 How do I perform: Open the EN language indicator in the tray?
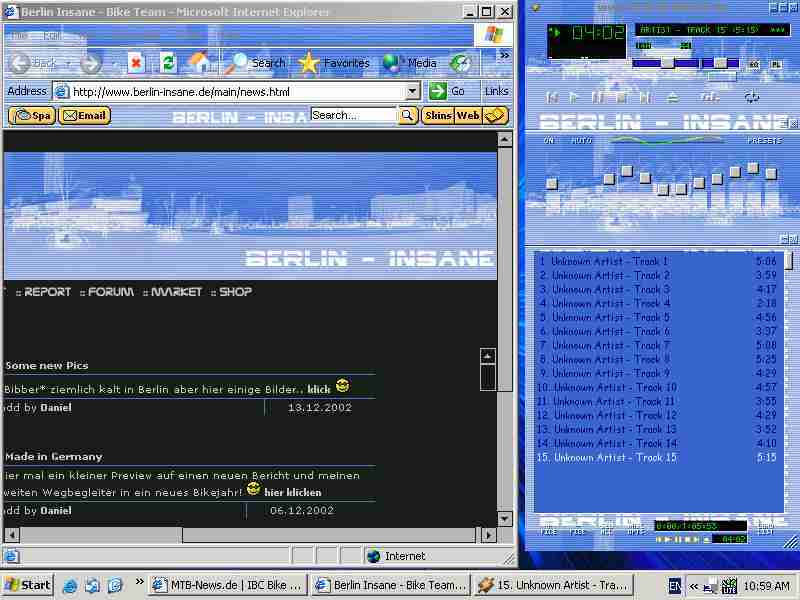(674, 586)
